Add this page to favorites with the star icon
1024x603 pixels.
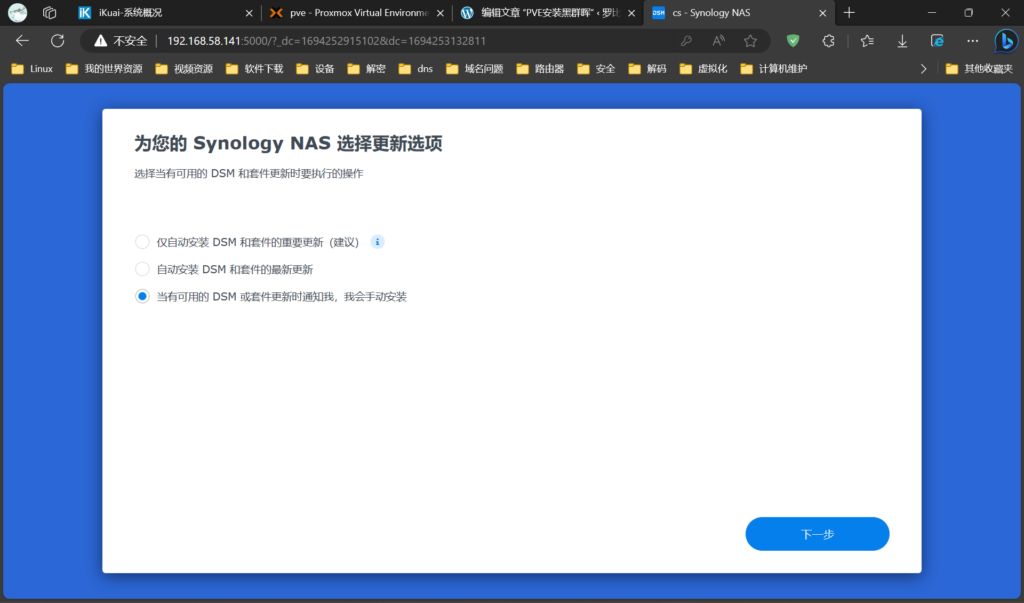pyautogui.click(x=750, y=41)
